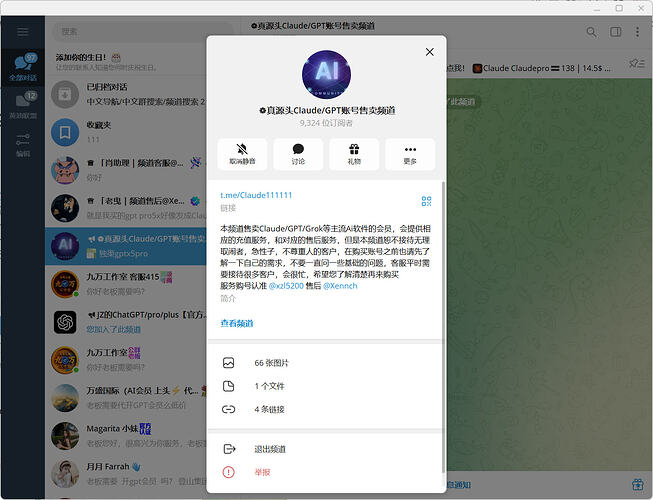Open the t.me/Claude111111 link
This screenshot has width=653, height=500.
point(256,195)
